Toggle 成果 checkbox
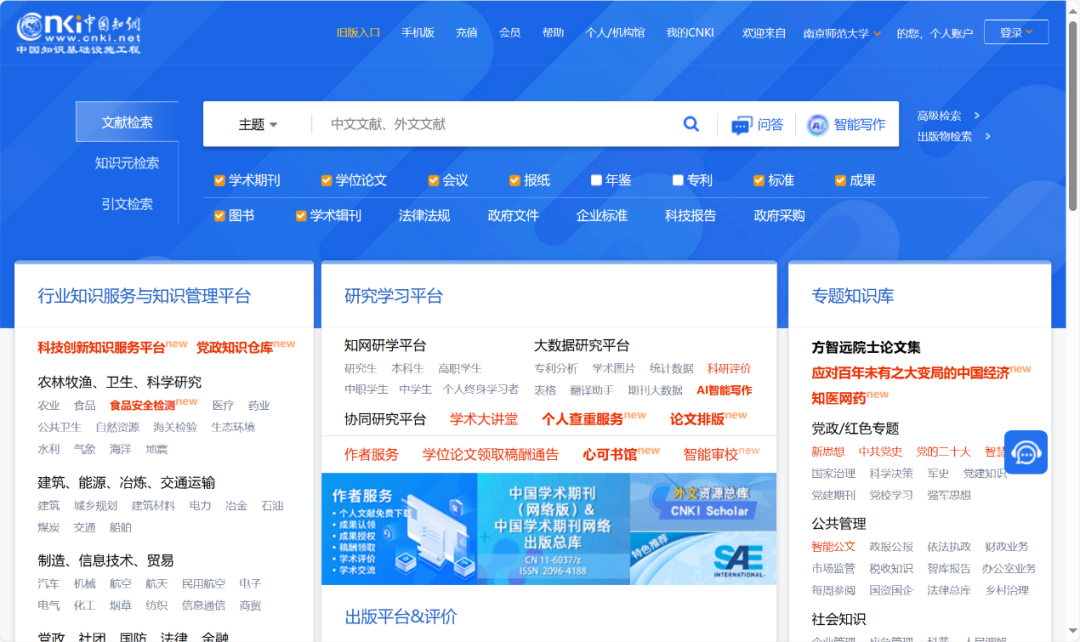The width and height of the screenshot is (1080, 642). (840, 180)
